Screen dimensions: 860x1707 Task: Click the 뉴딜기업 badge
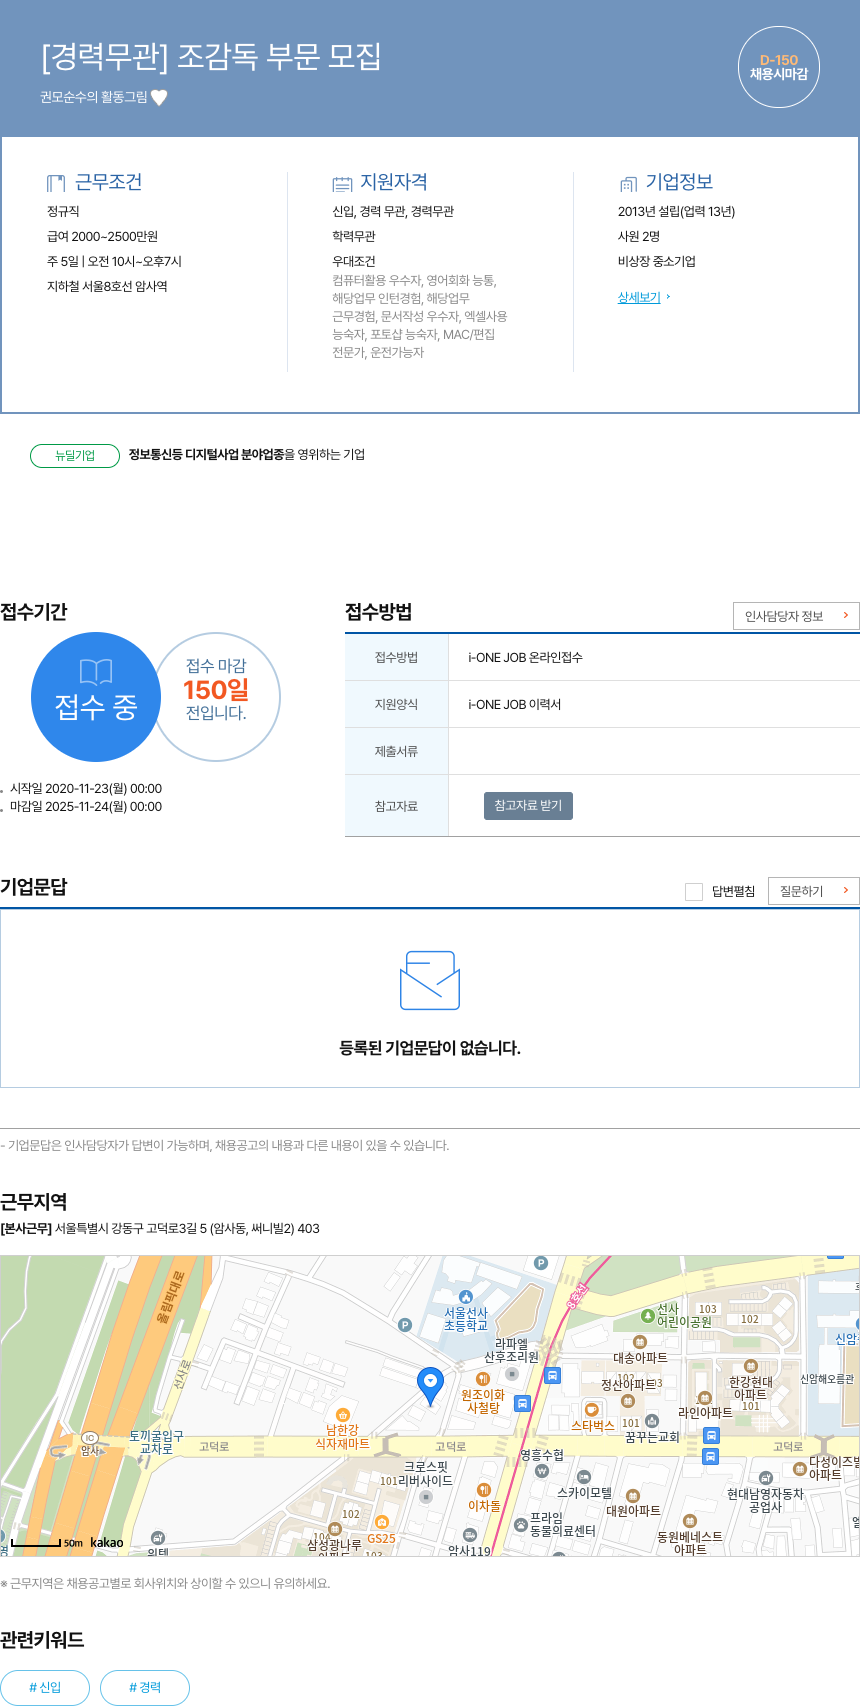click(75, 455)
